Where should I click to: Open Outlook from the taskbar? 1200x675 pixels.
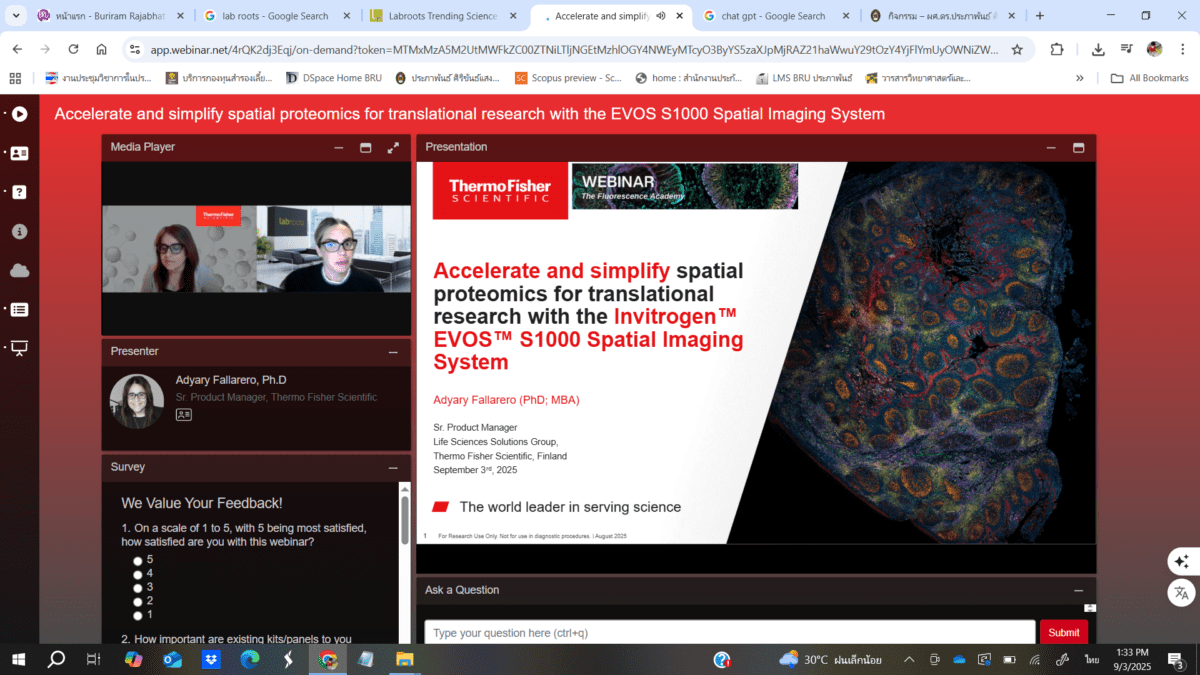[x=172, y=659]
